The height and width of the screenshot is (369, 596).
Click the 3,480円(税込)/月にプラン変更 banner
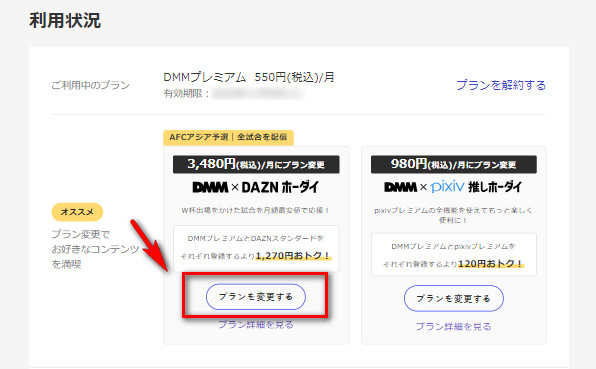[256, 165]
